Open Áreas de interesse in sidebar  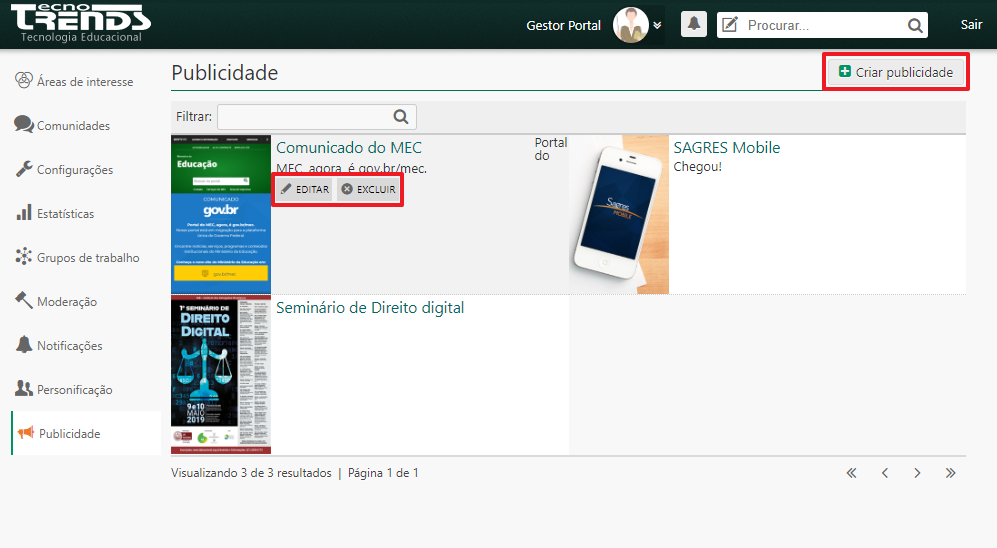click(x=84, y=82)
